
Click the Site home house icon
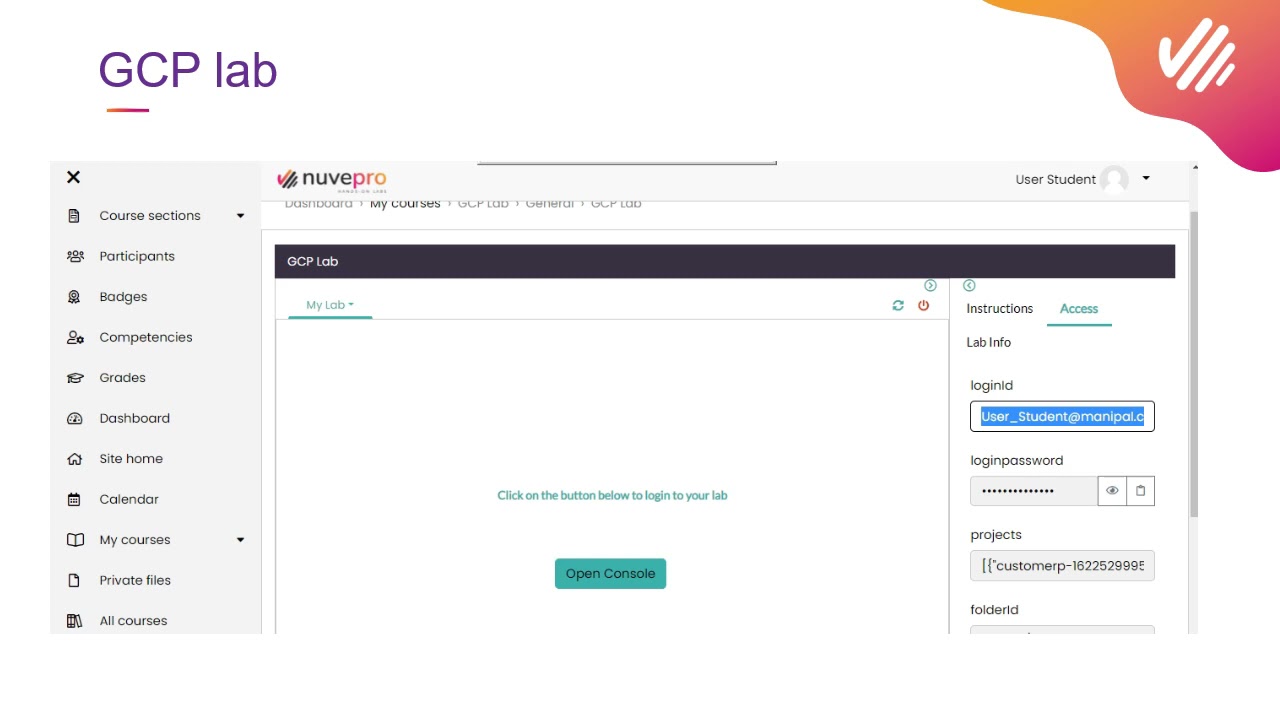74,459
